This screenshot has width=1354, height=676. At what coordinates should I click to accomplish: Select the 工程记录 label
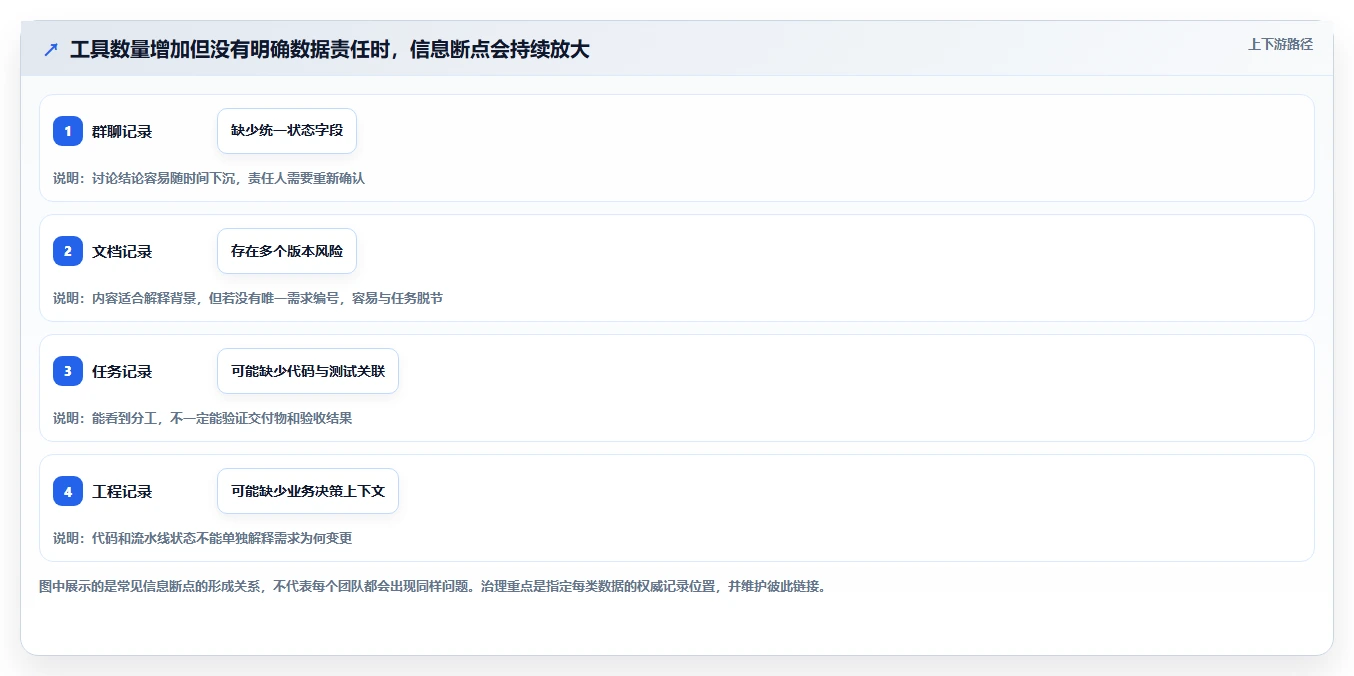(122, 492)
